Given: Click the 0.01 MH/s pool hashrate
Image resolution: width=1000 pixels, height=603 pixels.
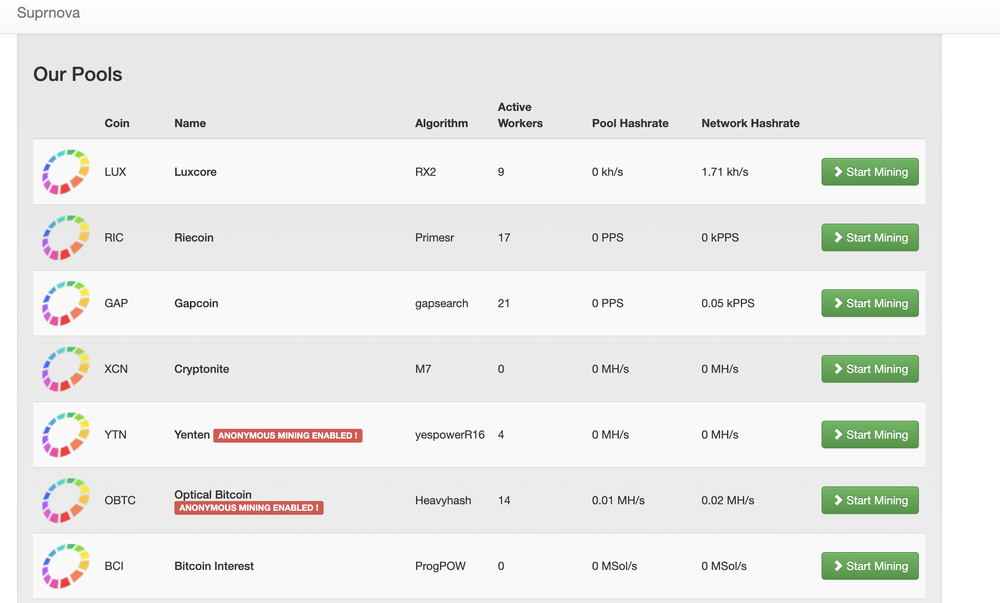Looking at the screenshot, I should 618,500.
